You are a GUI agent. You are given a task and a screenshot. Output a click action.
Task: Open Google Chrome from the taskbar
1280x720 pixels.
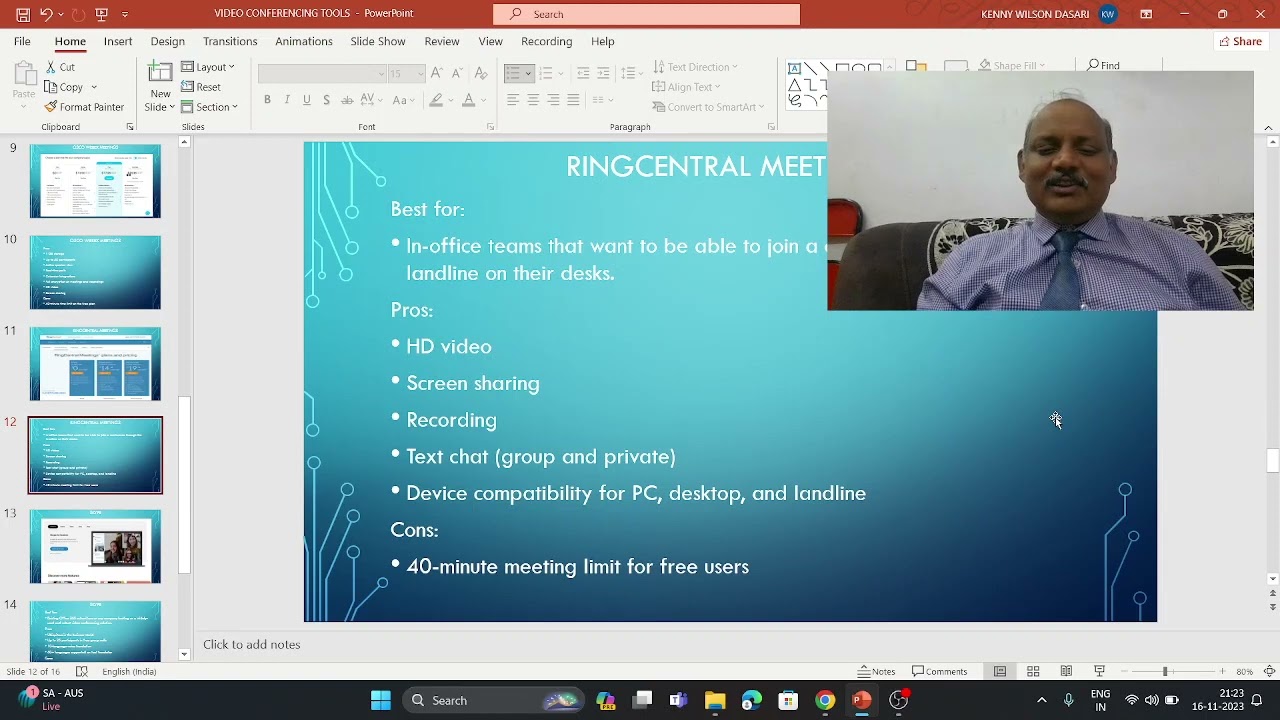pos(825,700)
